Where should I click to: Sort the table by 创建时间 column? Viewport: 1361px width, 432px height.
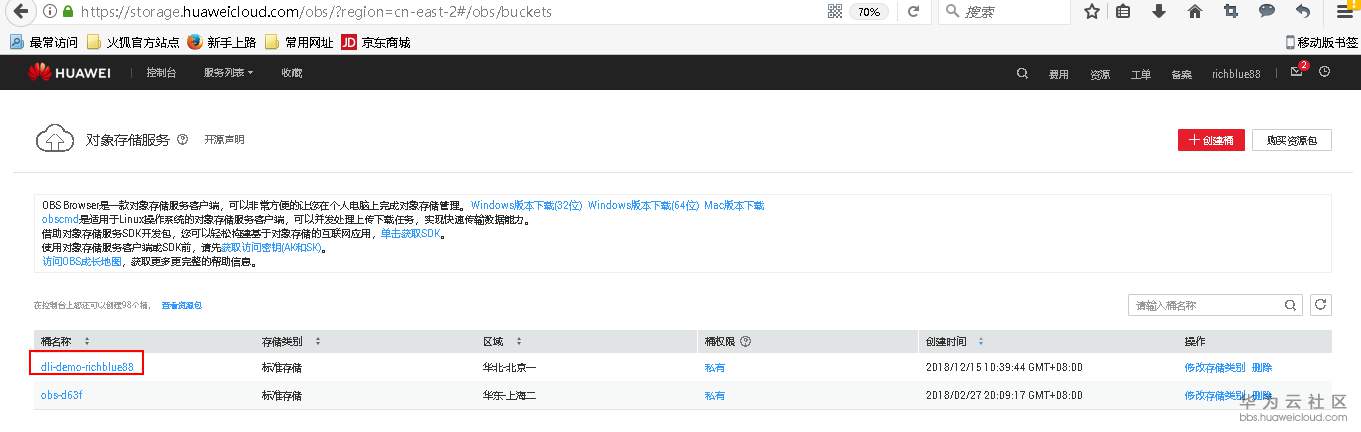[980, 342]
